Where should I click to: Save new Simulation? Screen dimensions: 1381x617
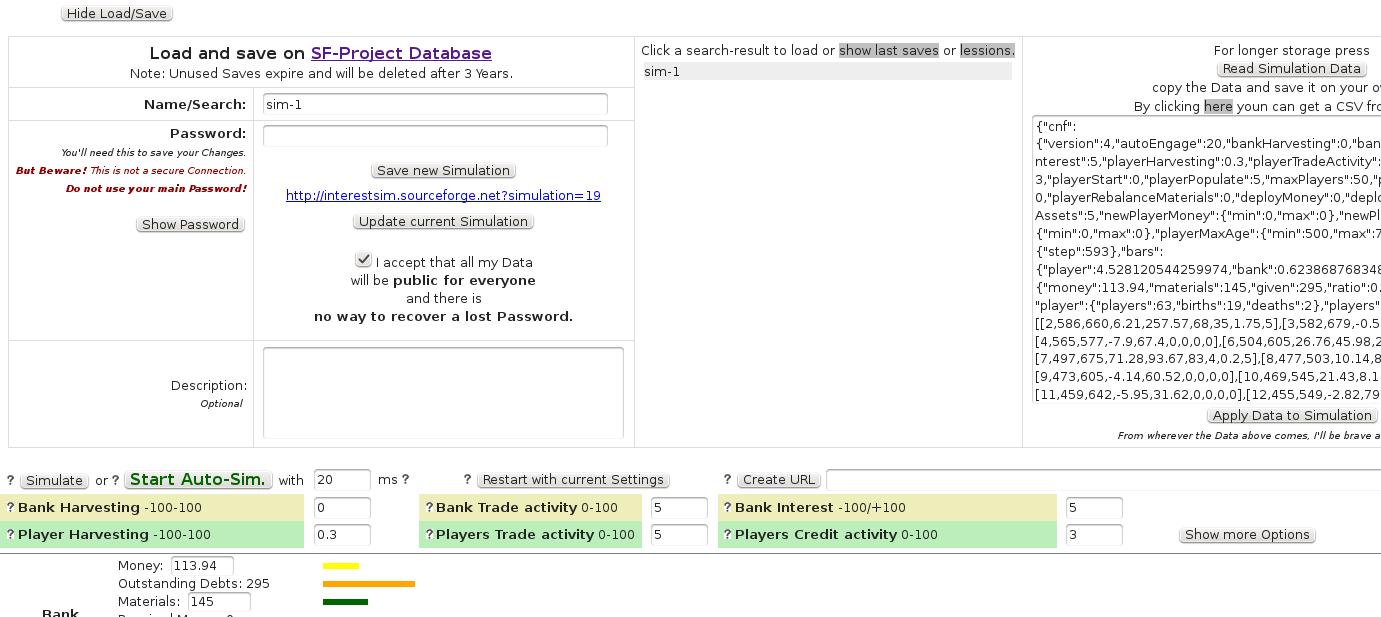click(x=443, y=170)
